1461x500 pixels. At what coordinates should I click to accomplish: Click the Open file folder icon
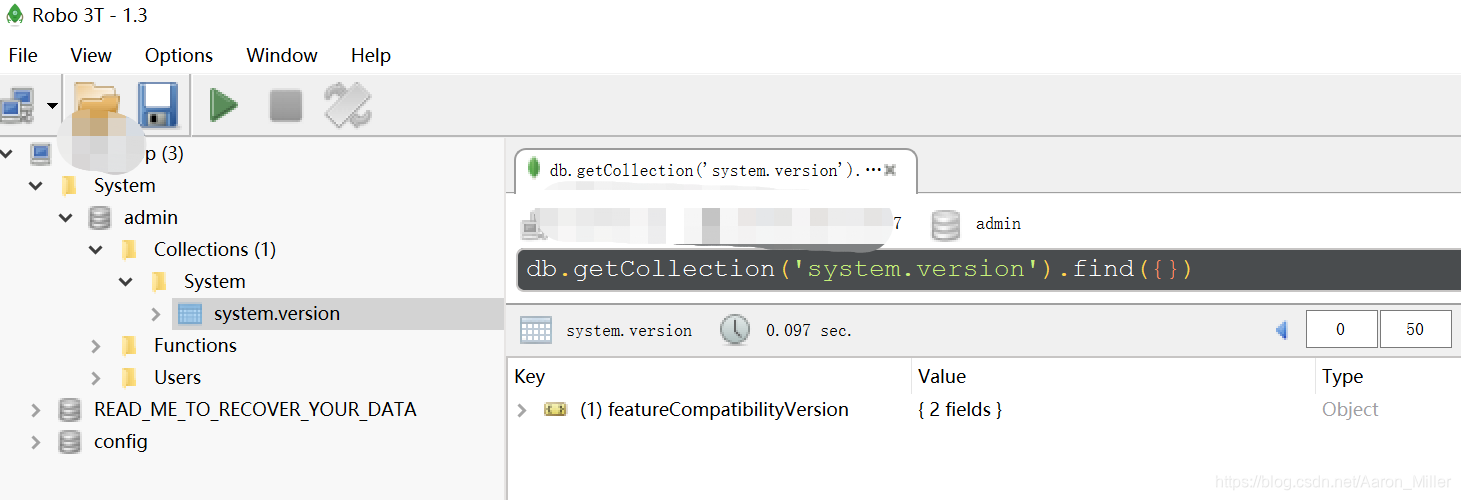tap(97, 104)
